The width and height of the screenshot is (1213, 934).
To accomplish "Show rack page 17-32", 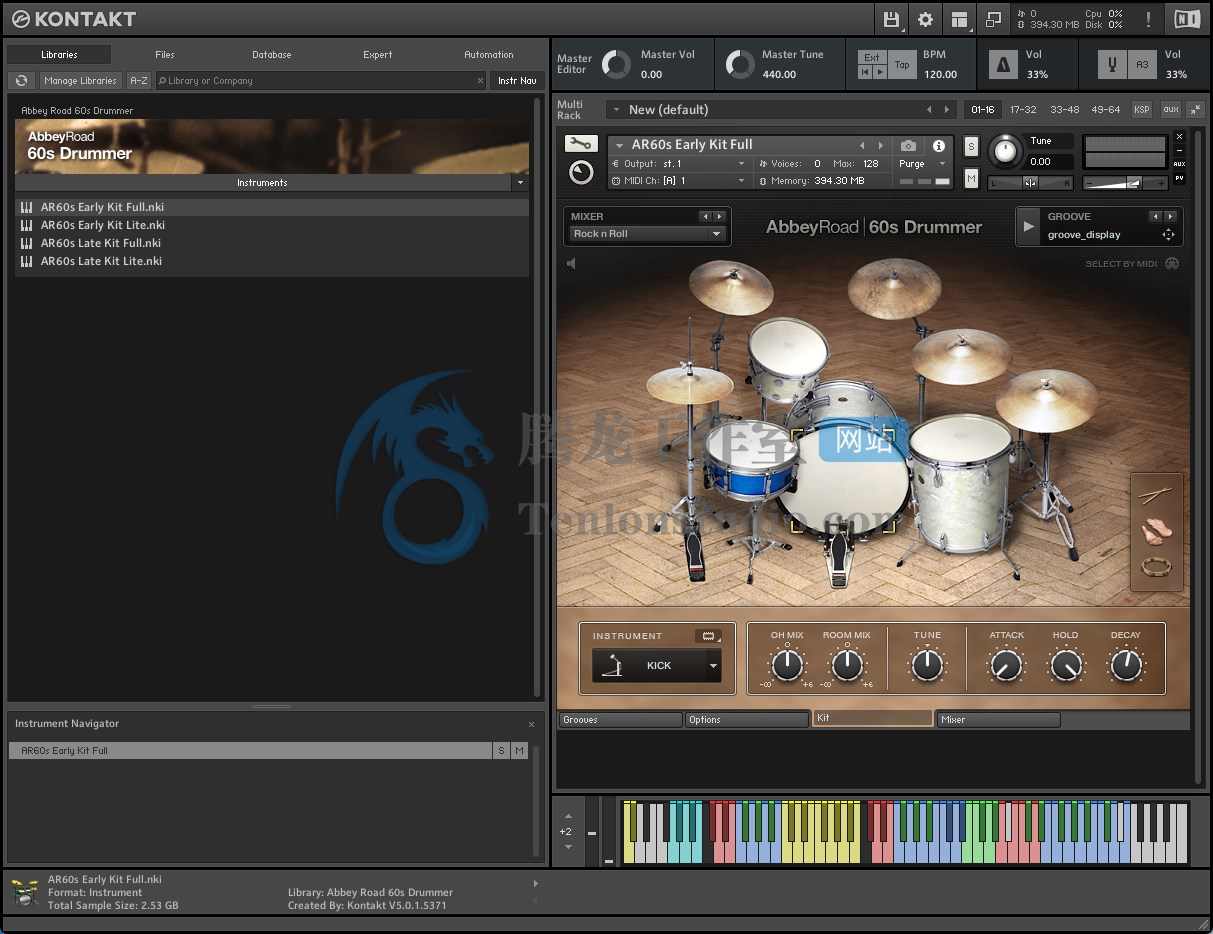I will click(x=1023, y=110).
